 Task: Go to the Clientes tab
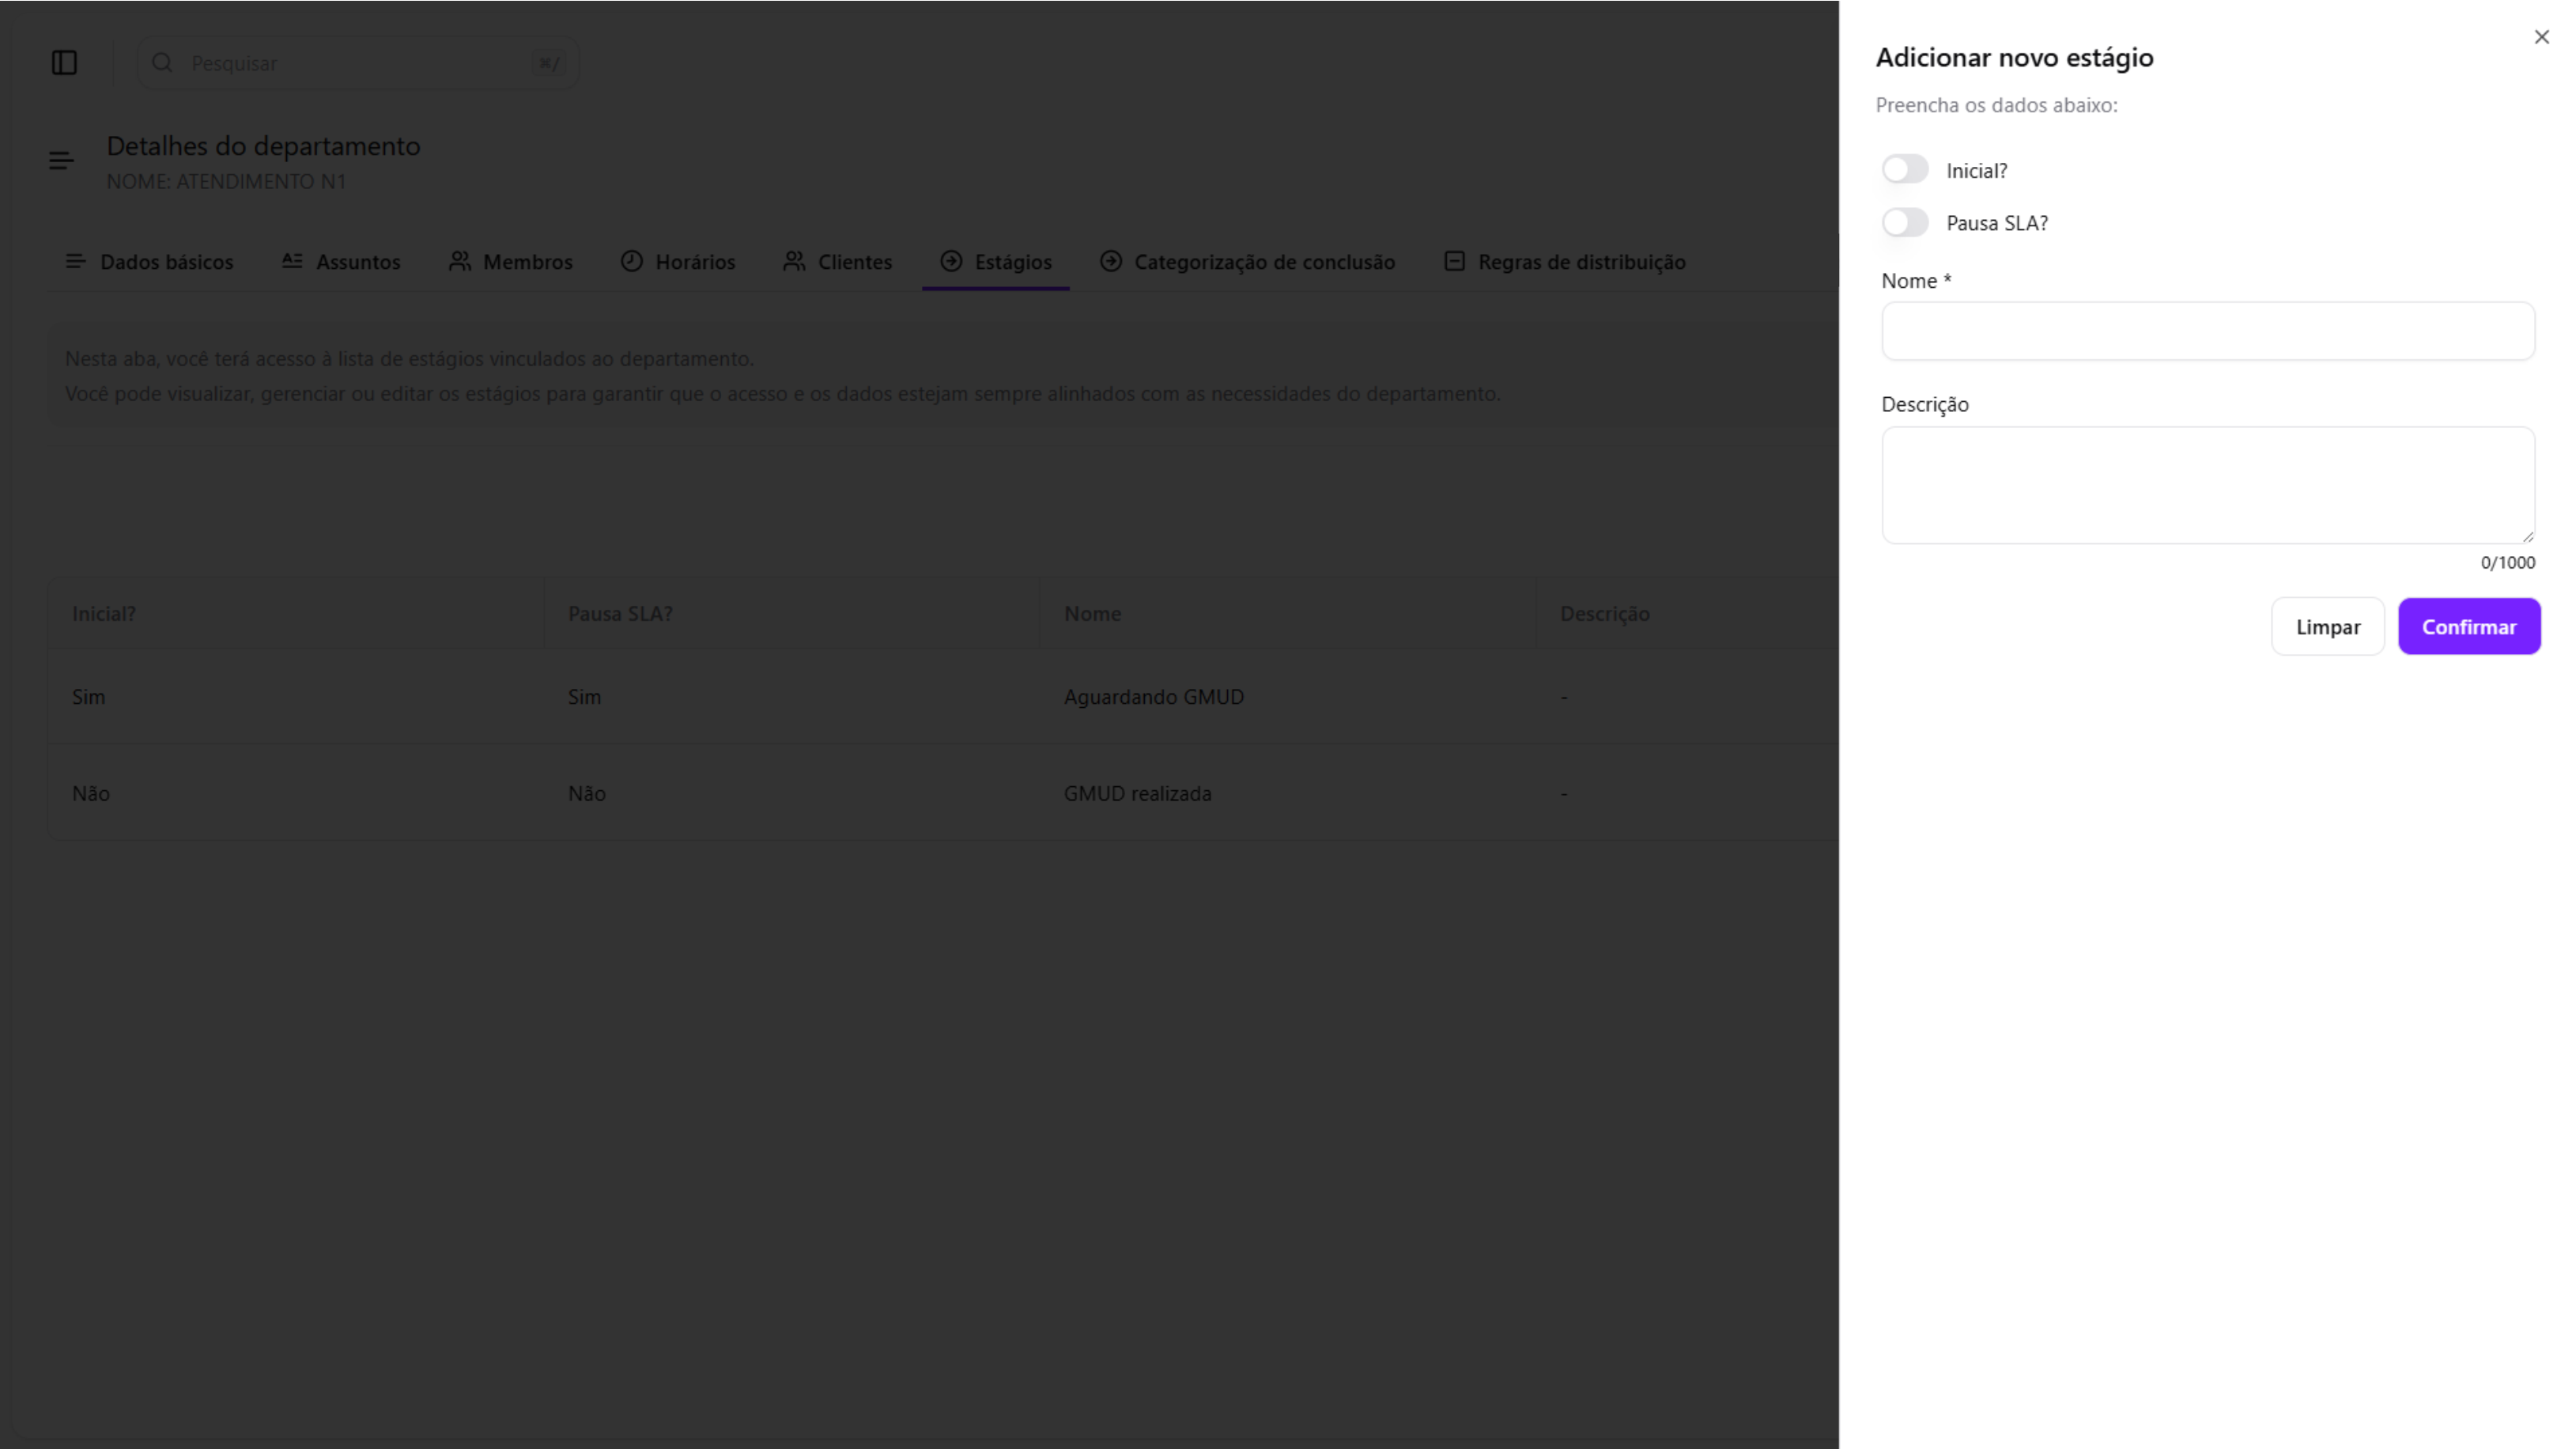854,262
